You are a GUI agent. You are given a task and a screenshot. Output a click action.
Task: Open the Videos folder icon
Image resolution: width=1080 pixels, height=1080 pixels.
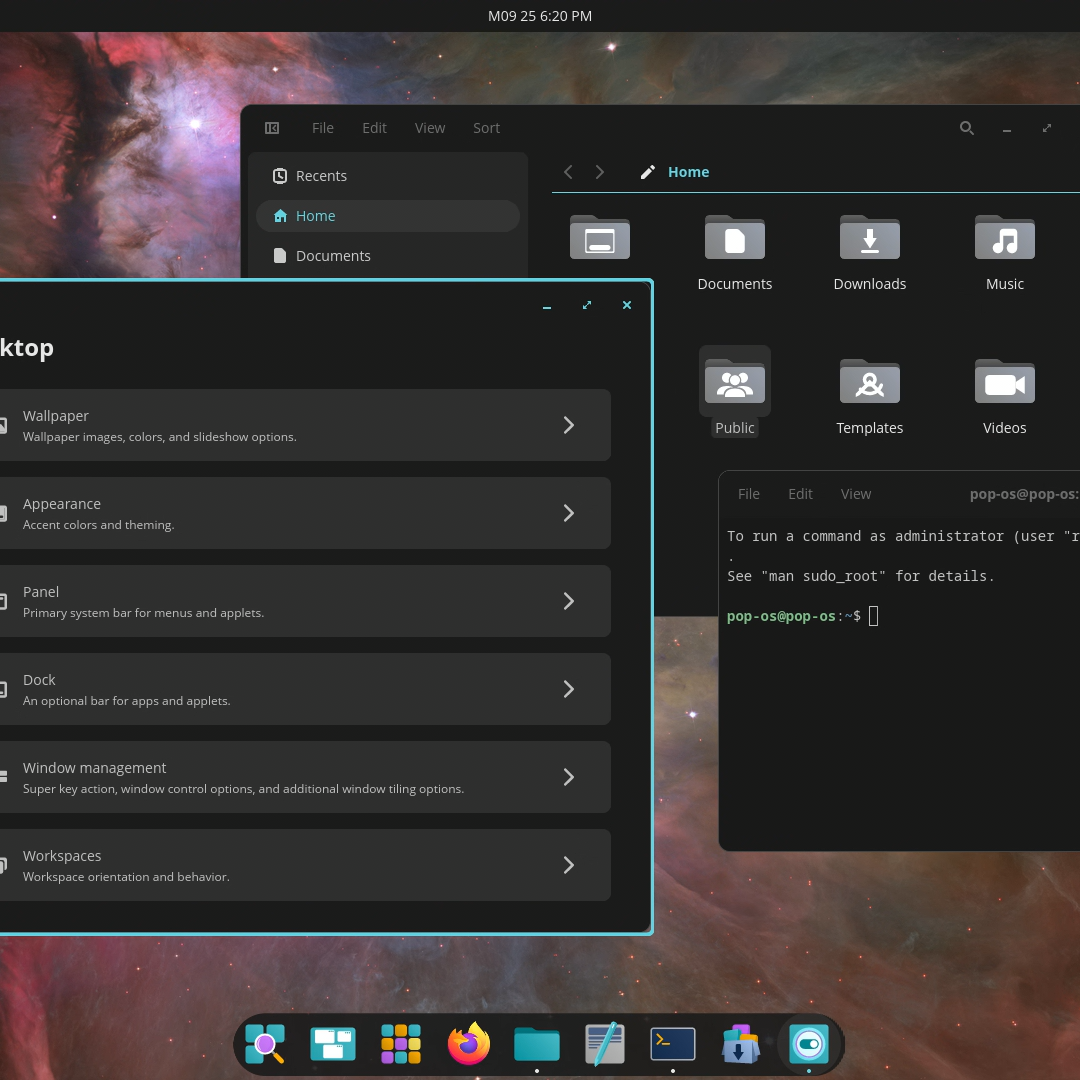[1004, 382]
